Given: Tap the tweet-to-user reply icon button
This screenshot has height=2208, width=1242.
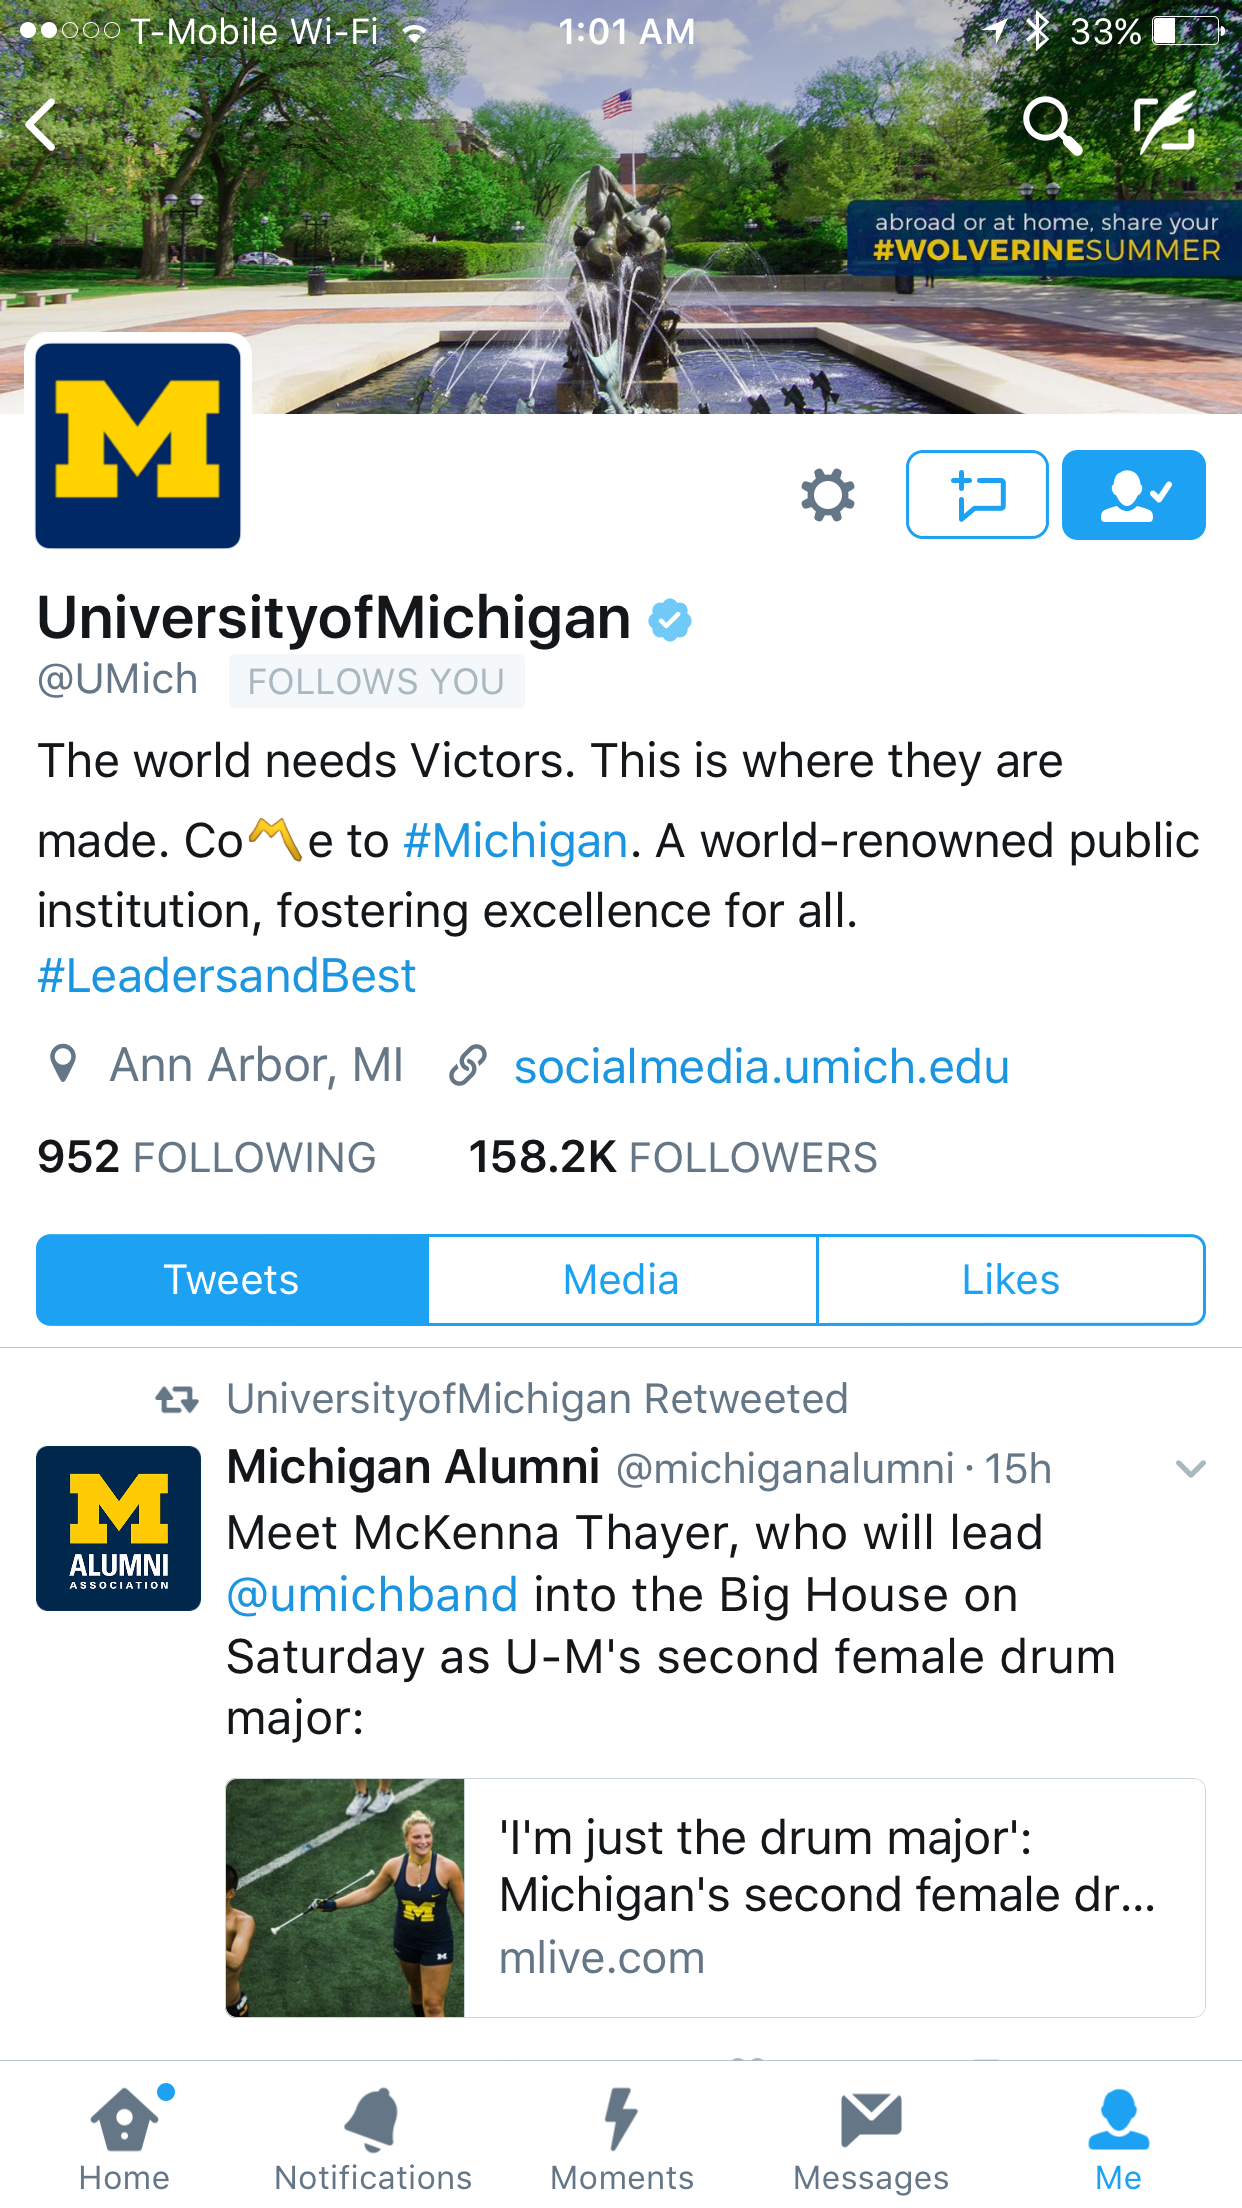Looking at the screenshot, I should pos(977,495).
